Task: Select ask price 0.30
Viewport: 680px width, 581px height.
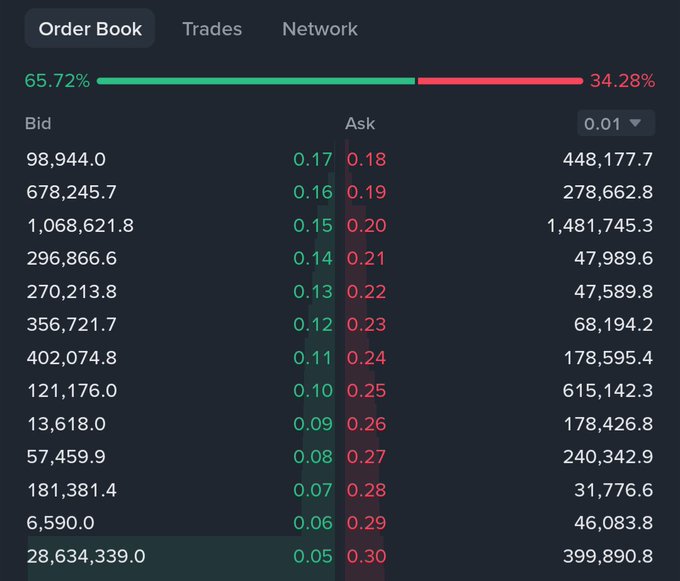Action: 366,556
